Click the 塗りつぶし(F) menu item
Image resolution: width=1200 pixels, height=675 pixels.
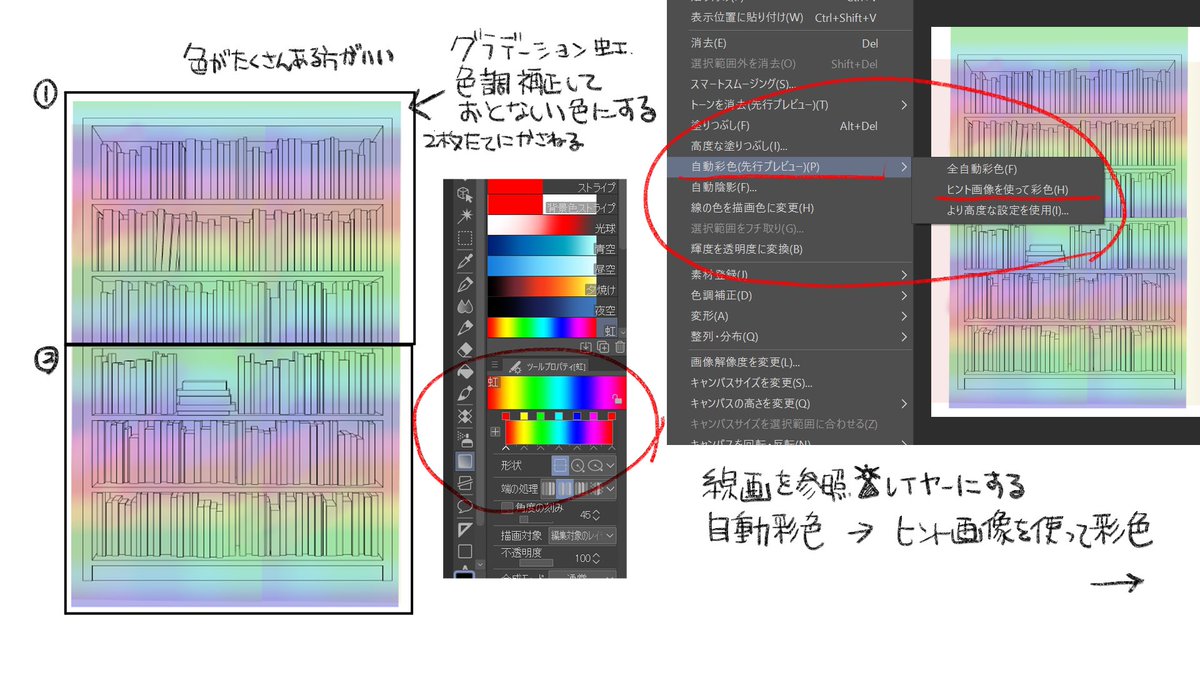click(x=790, y=126)
